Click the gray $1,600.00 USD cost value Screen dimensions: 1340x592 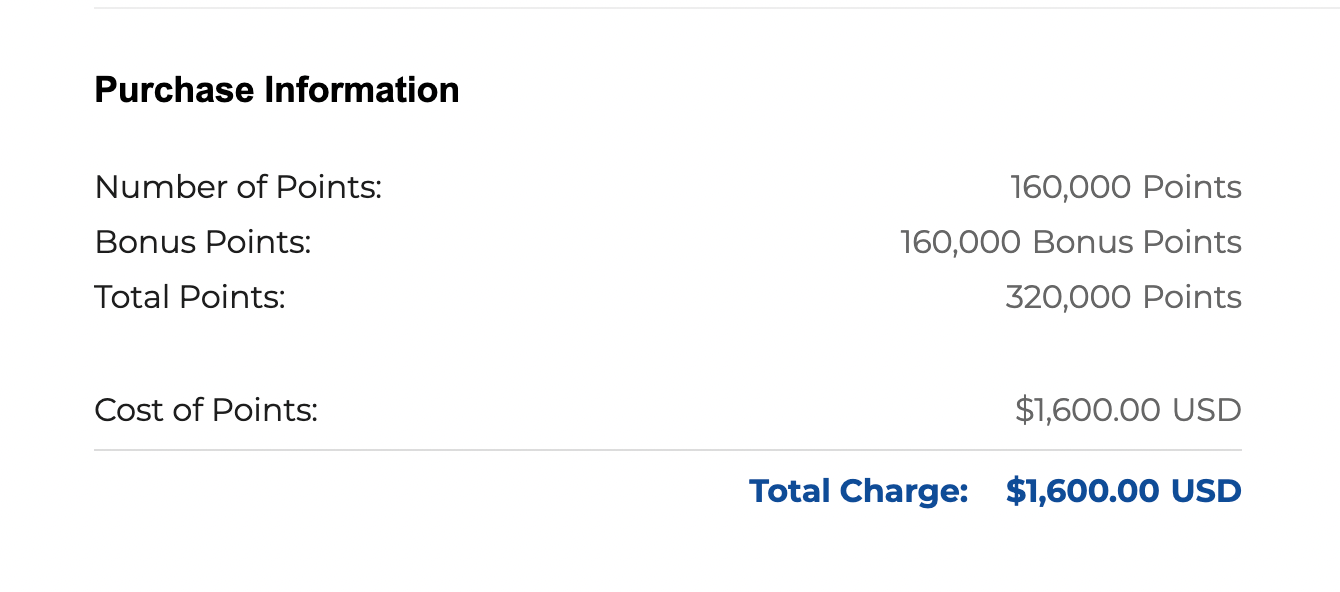tap(1127, 410)
